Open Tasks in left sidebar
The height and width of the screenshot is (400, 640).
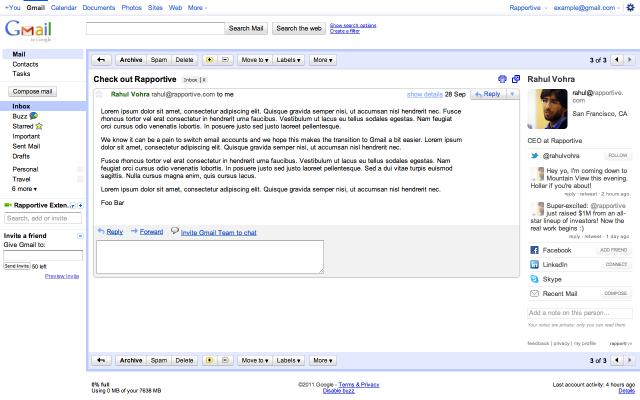21,74
